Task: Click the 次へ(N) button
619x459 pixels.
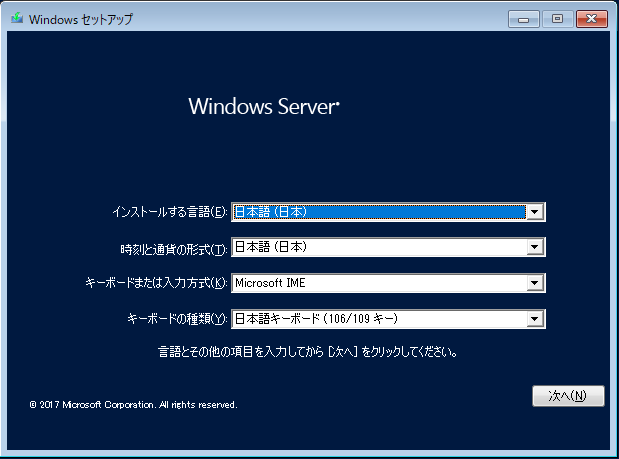Action: (x=568, y=395)
